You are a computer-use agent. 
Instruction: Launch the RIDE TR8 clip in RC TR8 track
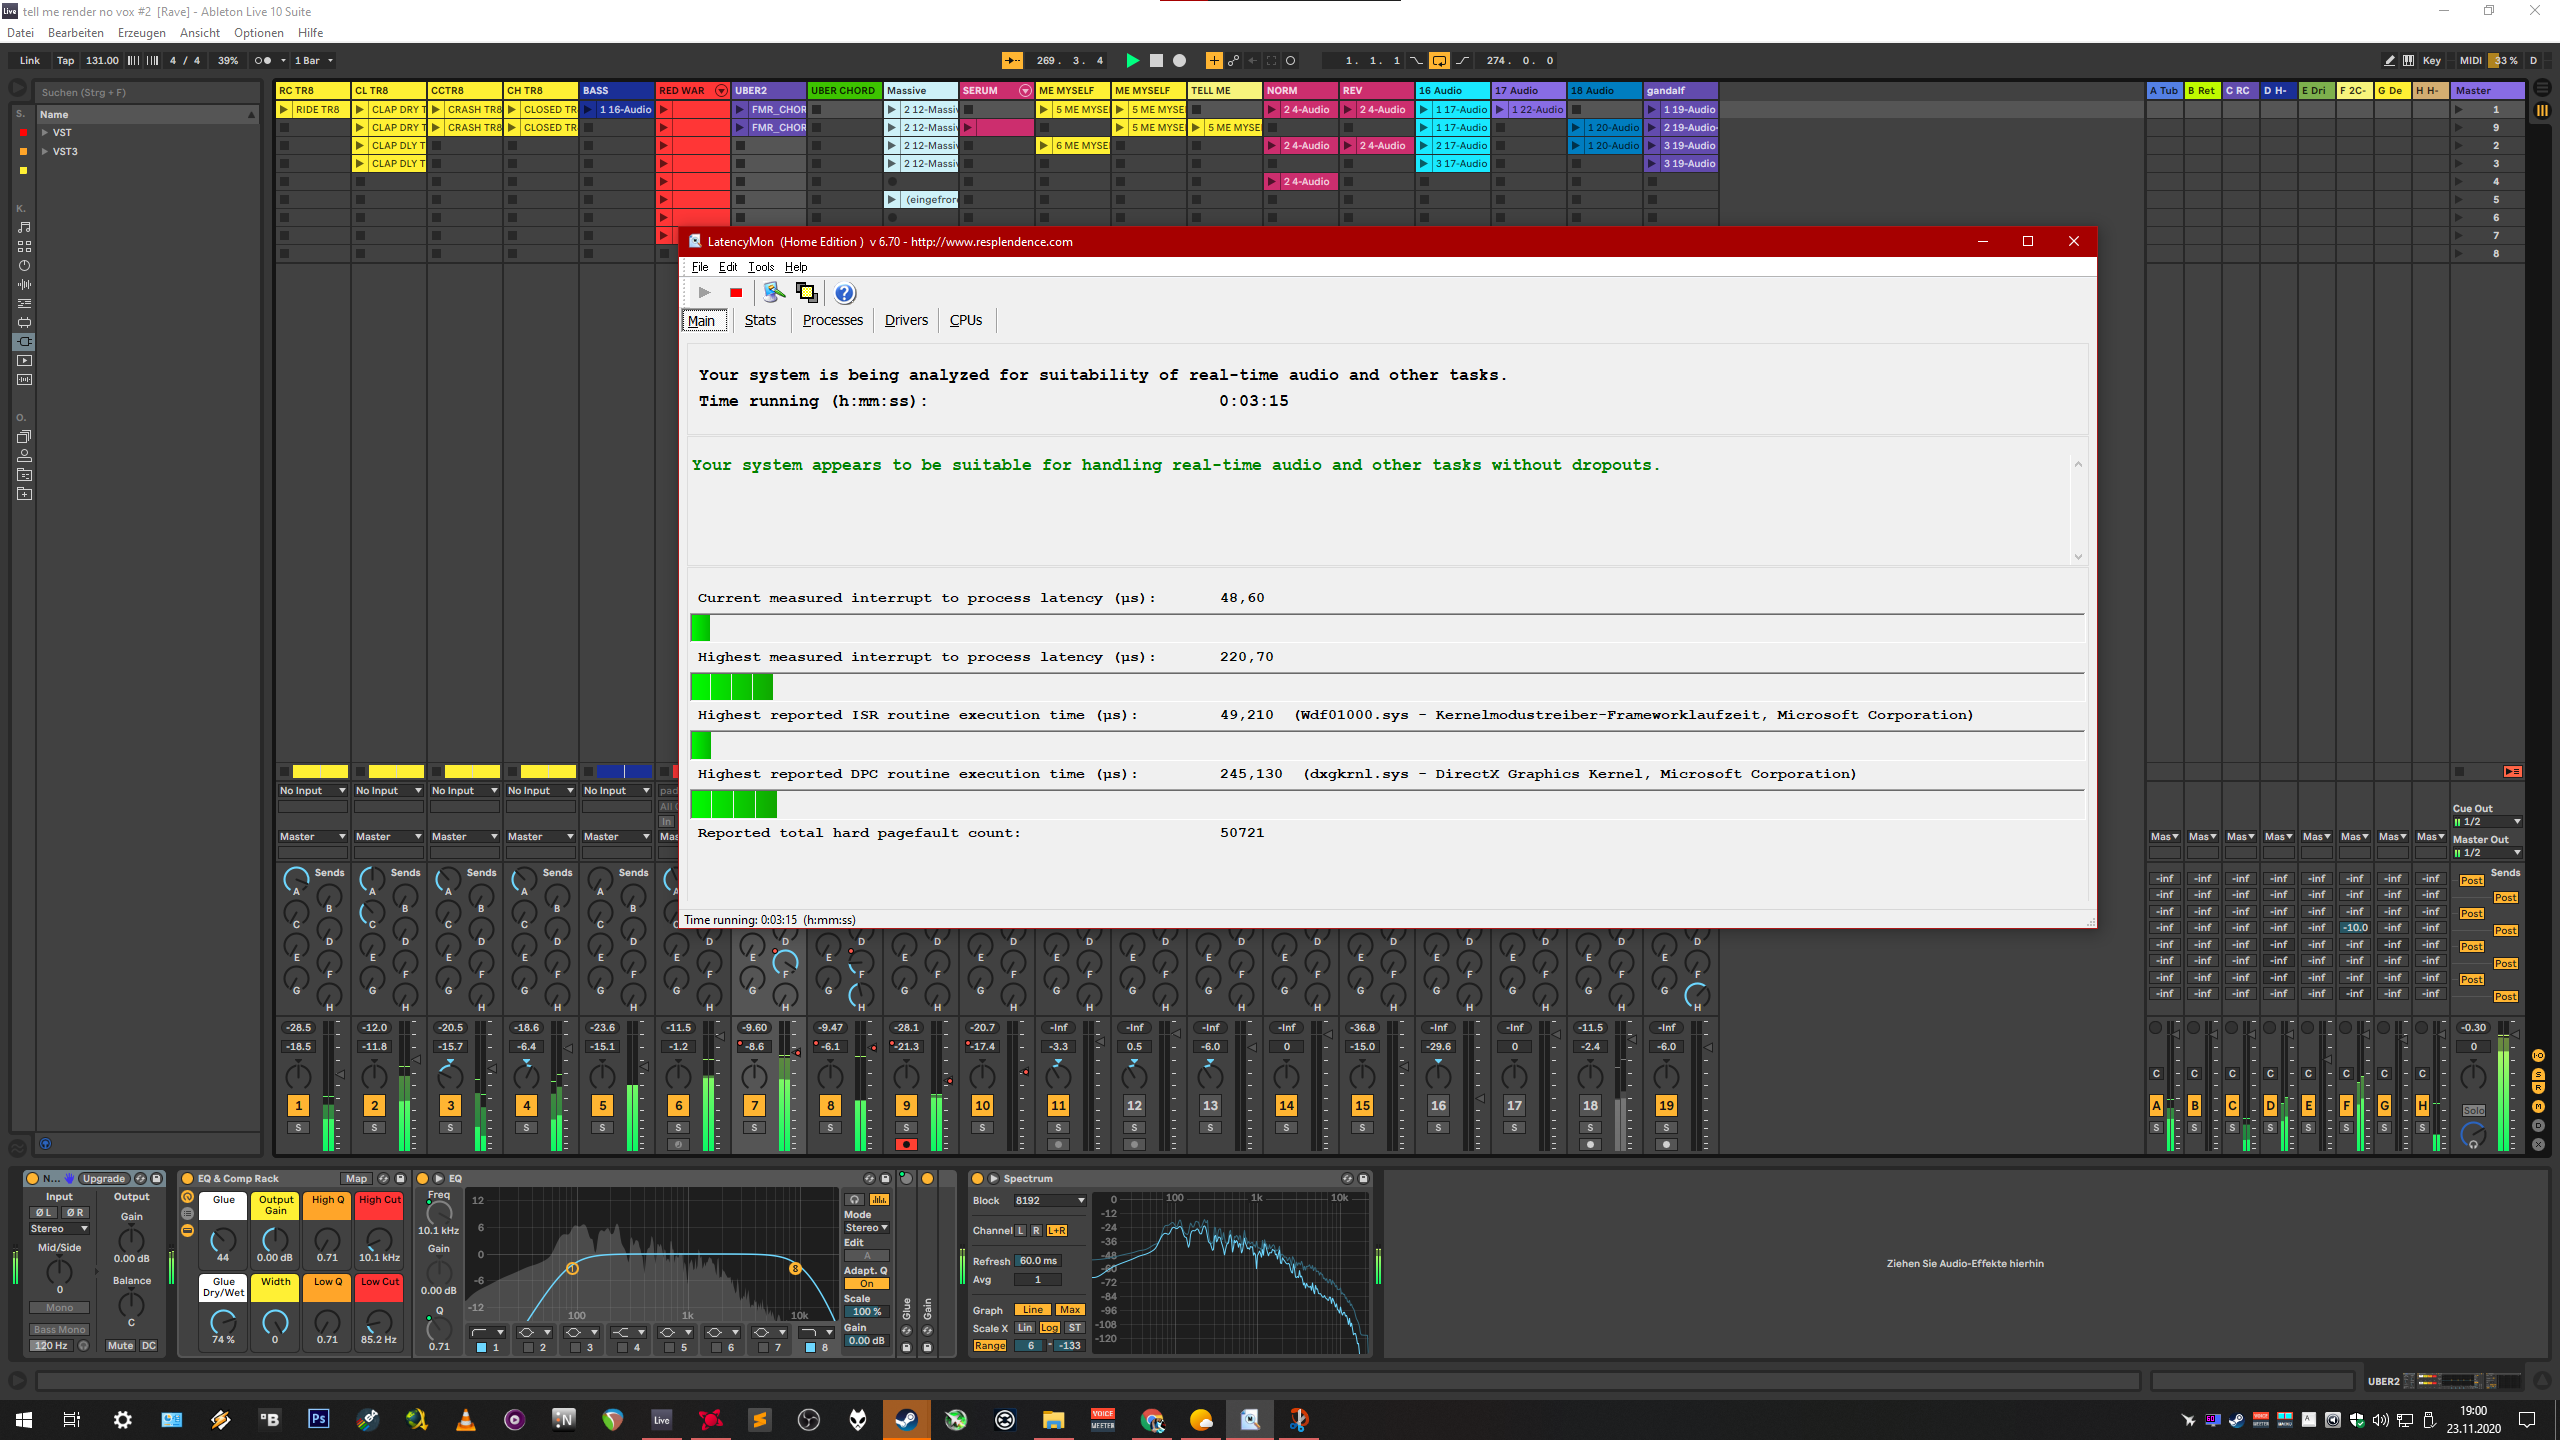click(x=284, y=109)
